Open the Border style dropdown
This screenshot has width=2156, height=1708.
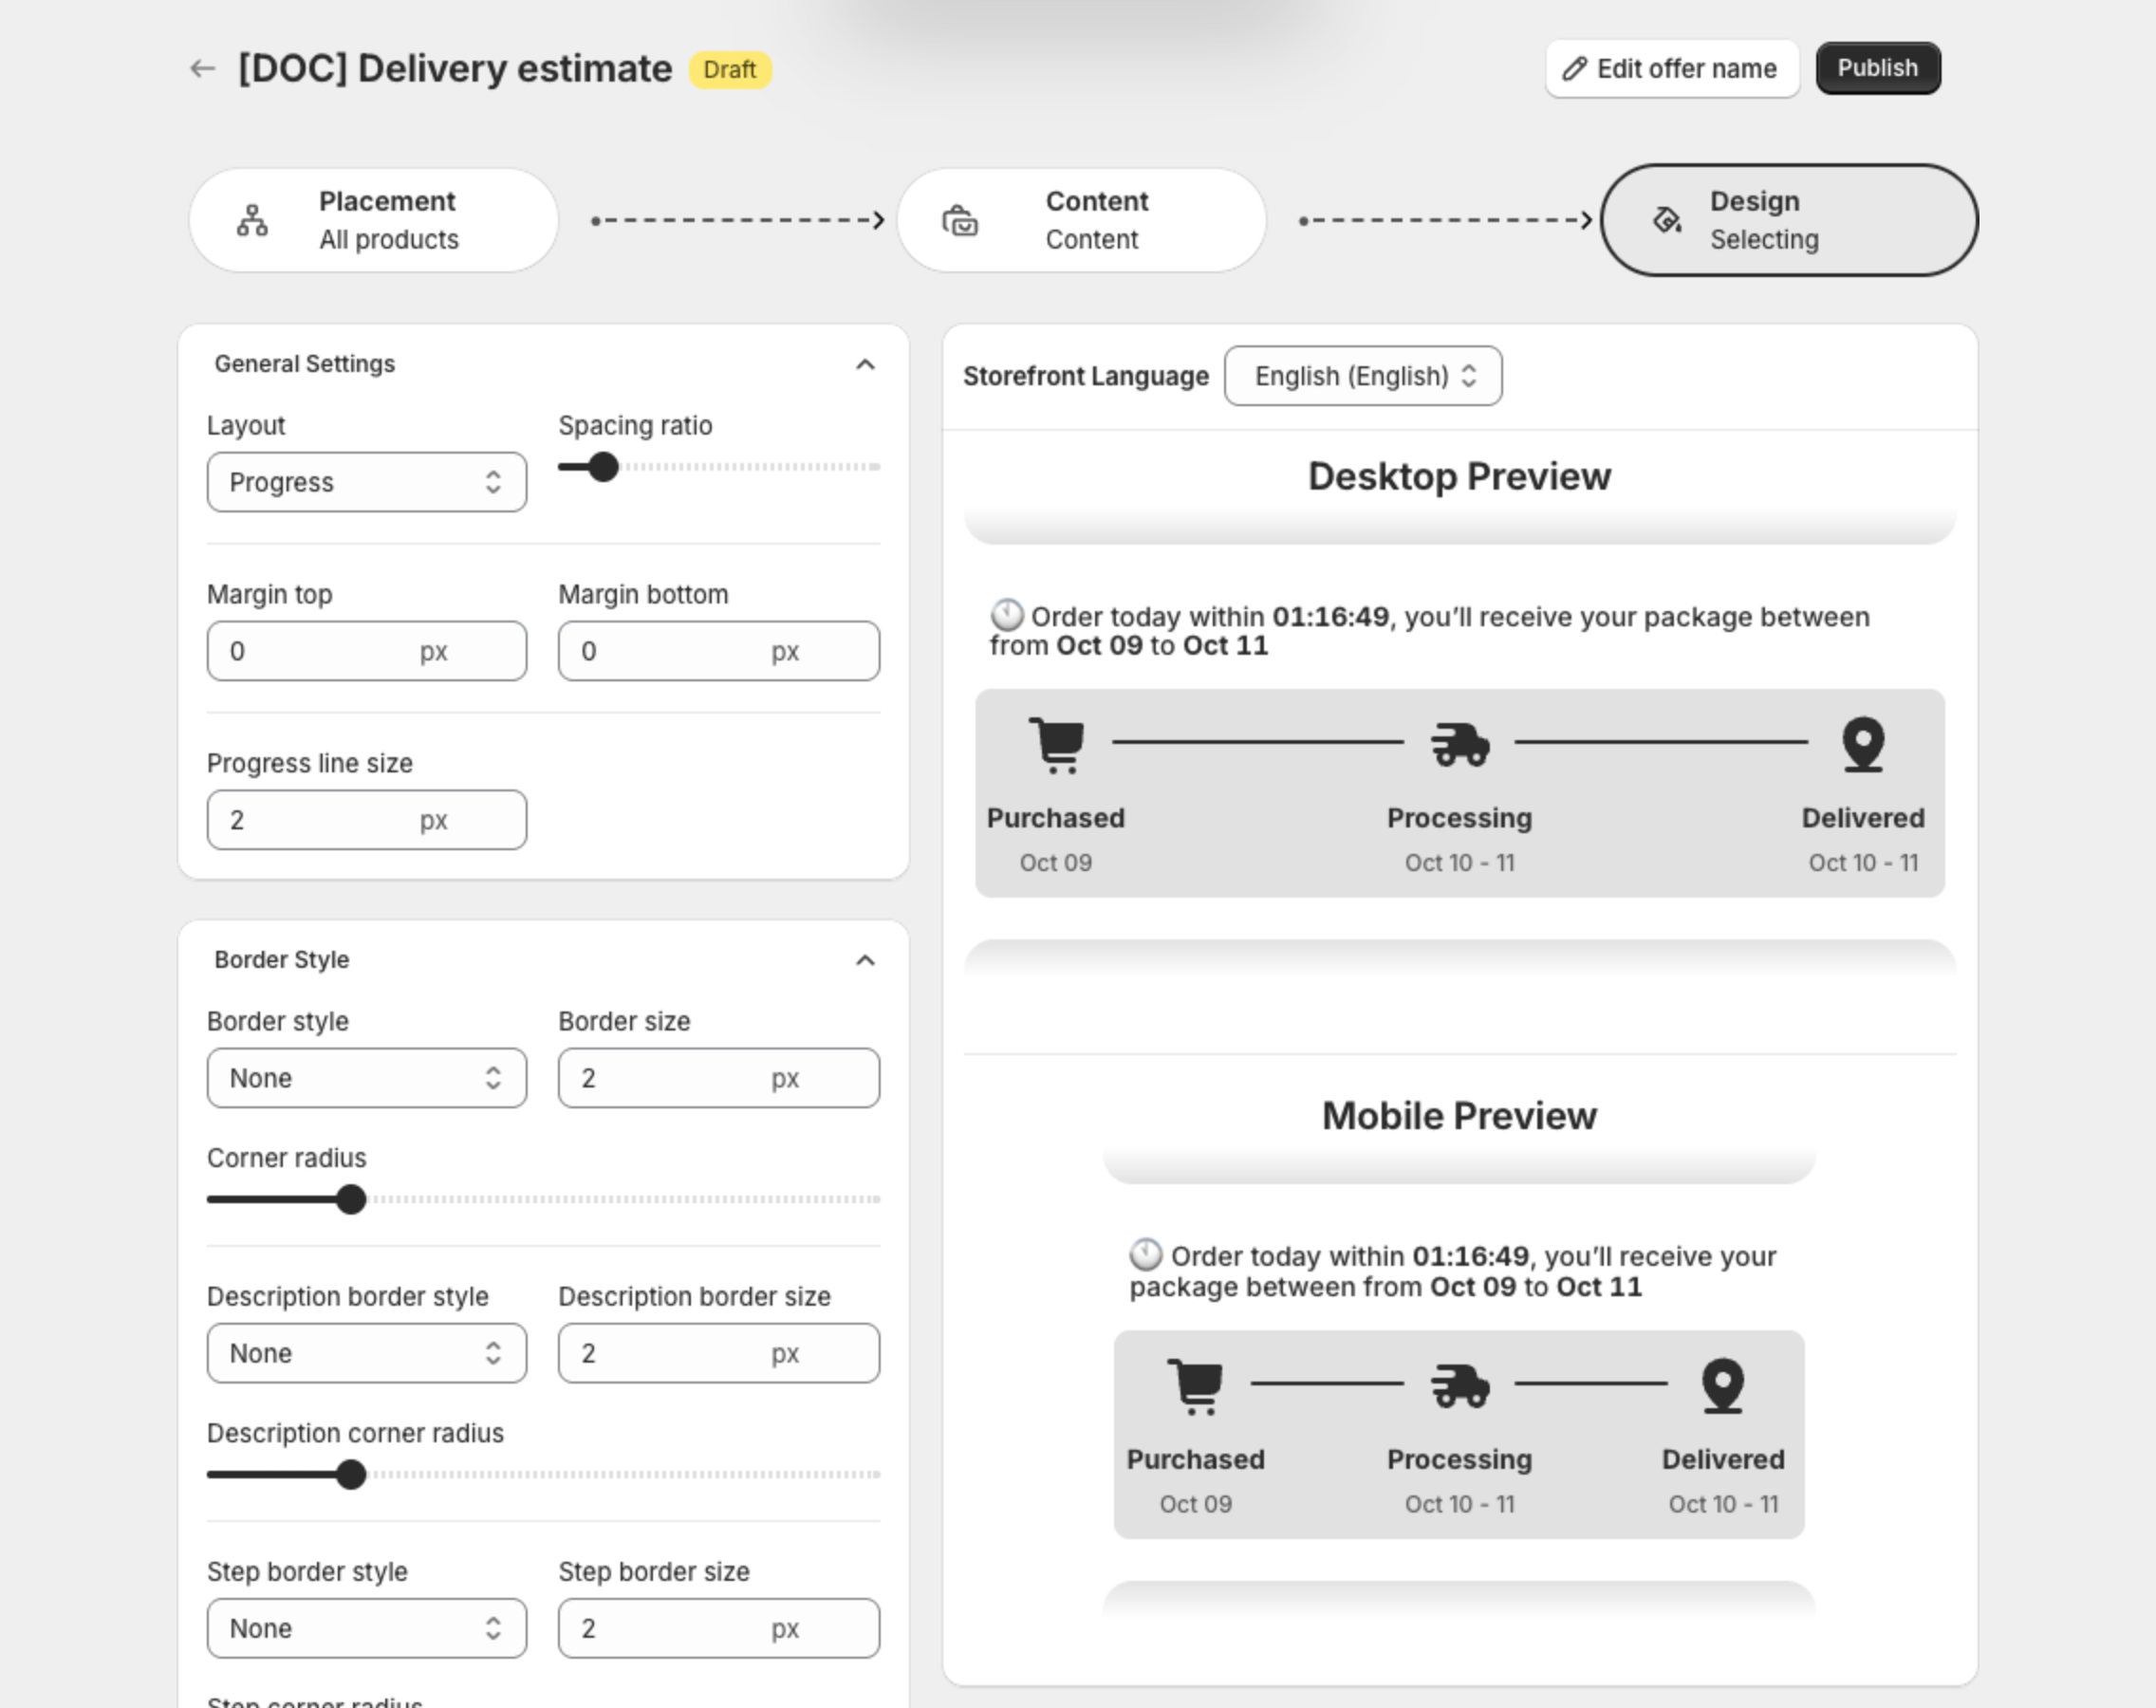(367, 1078)
